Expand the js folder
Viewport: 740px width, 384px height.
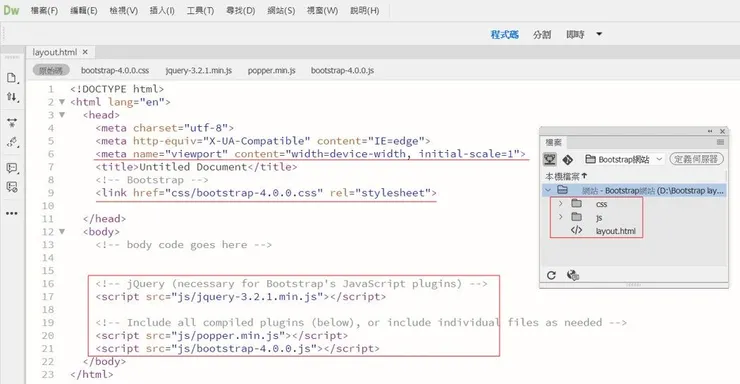coord(560,217)
